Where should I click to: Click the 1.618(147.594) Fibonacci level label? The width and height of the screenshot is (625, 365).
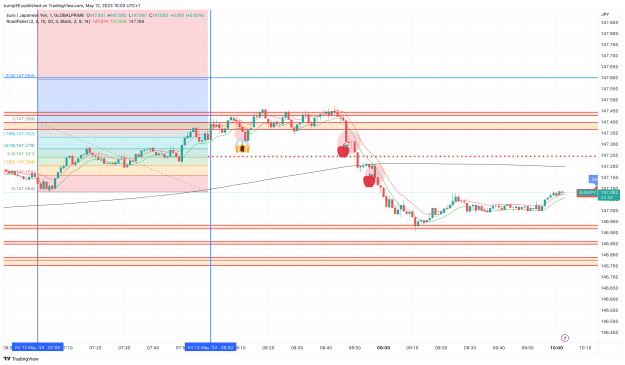[x=19, y=76]
